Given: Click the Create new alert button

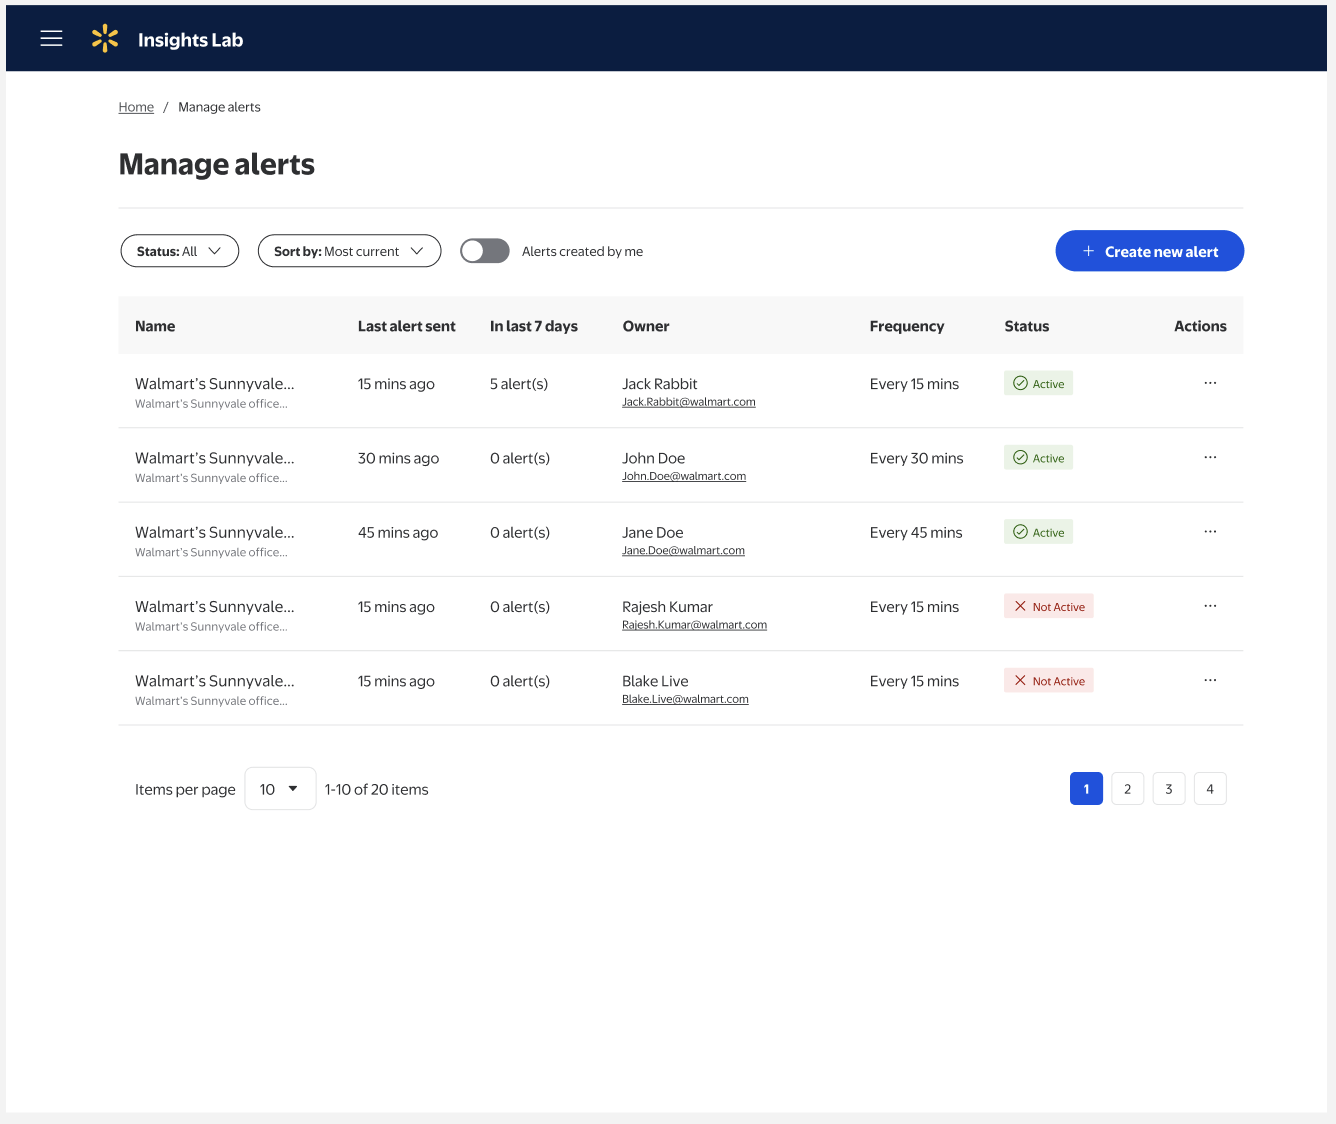Looking at the screenshot, I should (x=1150, y=251).
